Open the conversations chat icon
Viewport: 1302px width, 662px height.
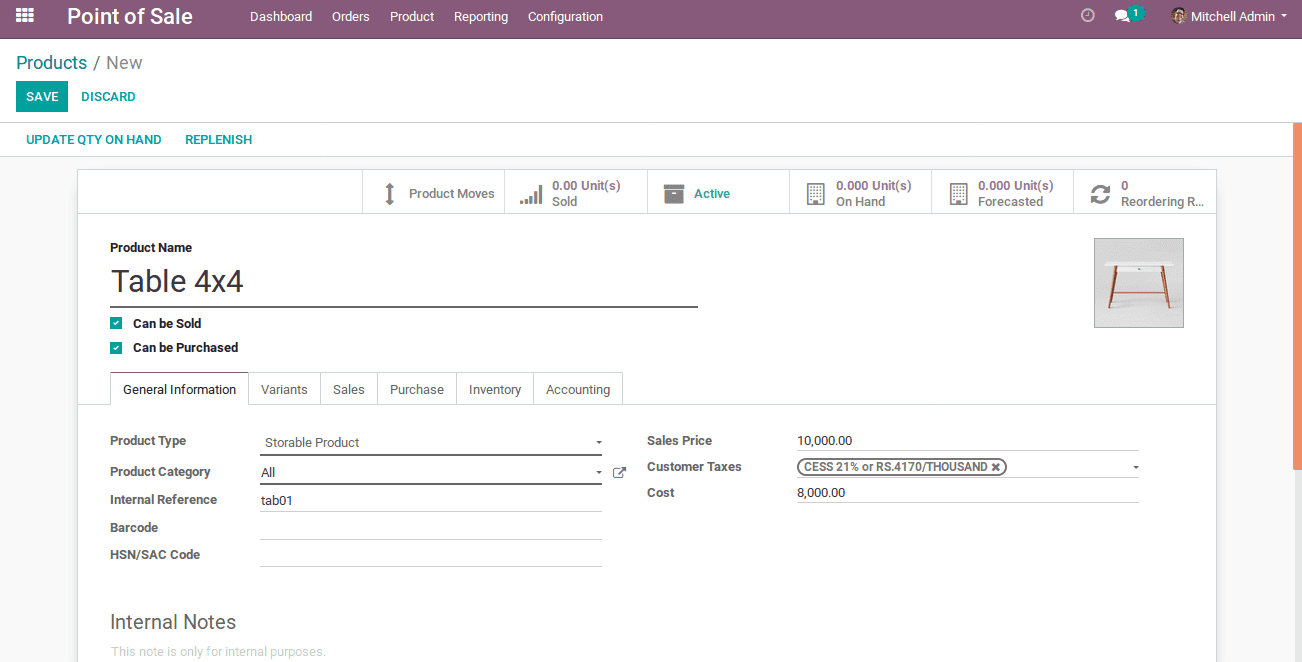(x=1122, y=16)
